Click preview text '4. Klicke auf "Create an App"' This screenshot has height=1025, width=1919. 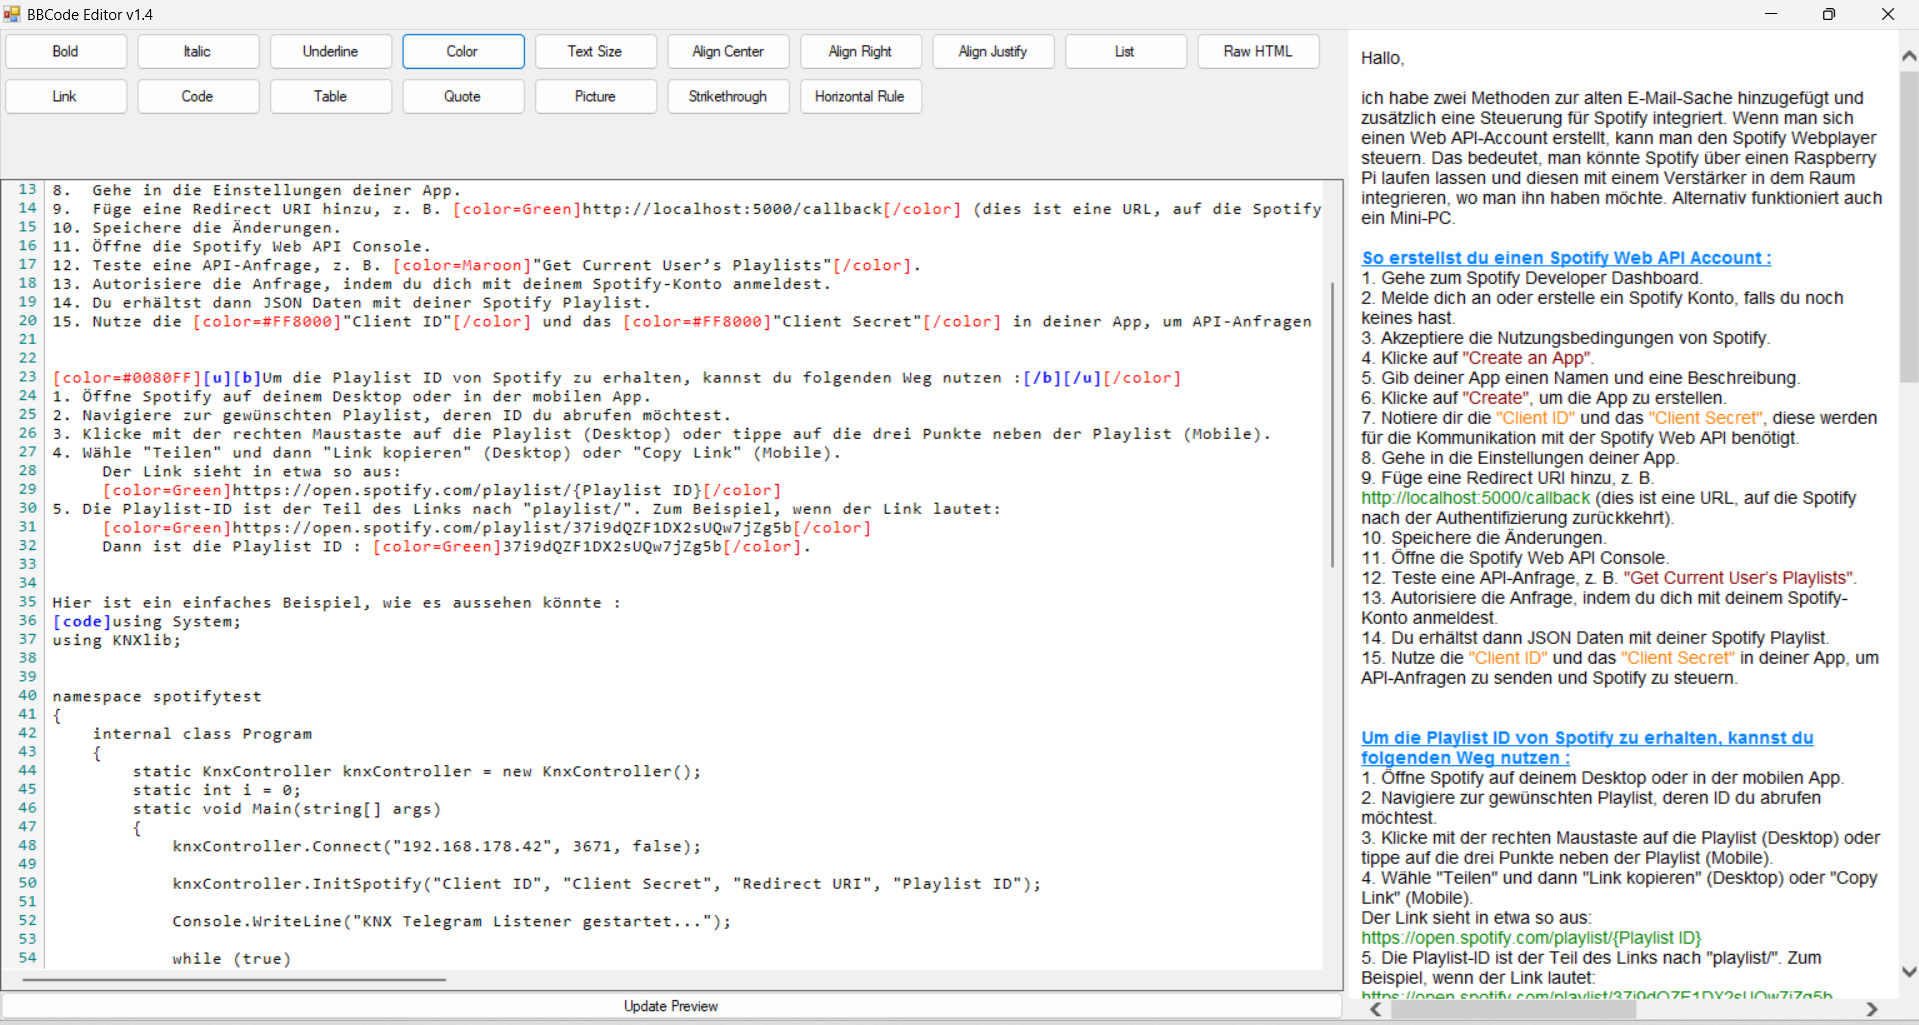coord(1477,358)
